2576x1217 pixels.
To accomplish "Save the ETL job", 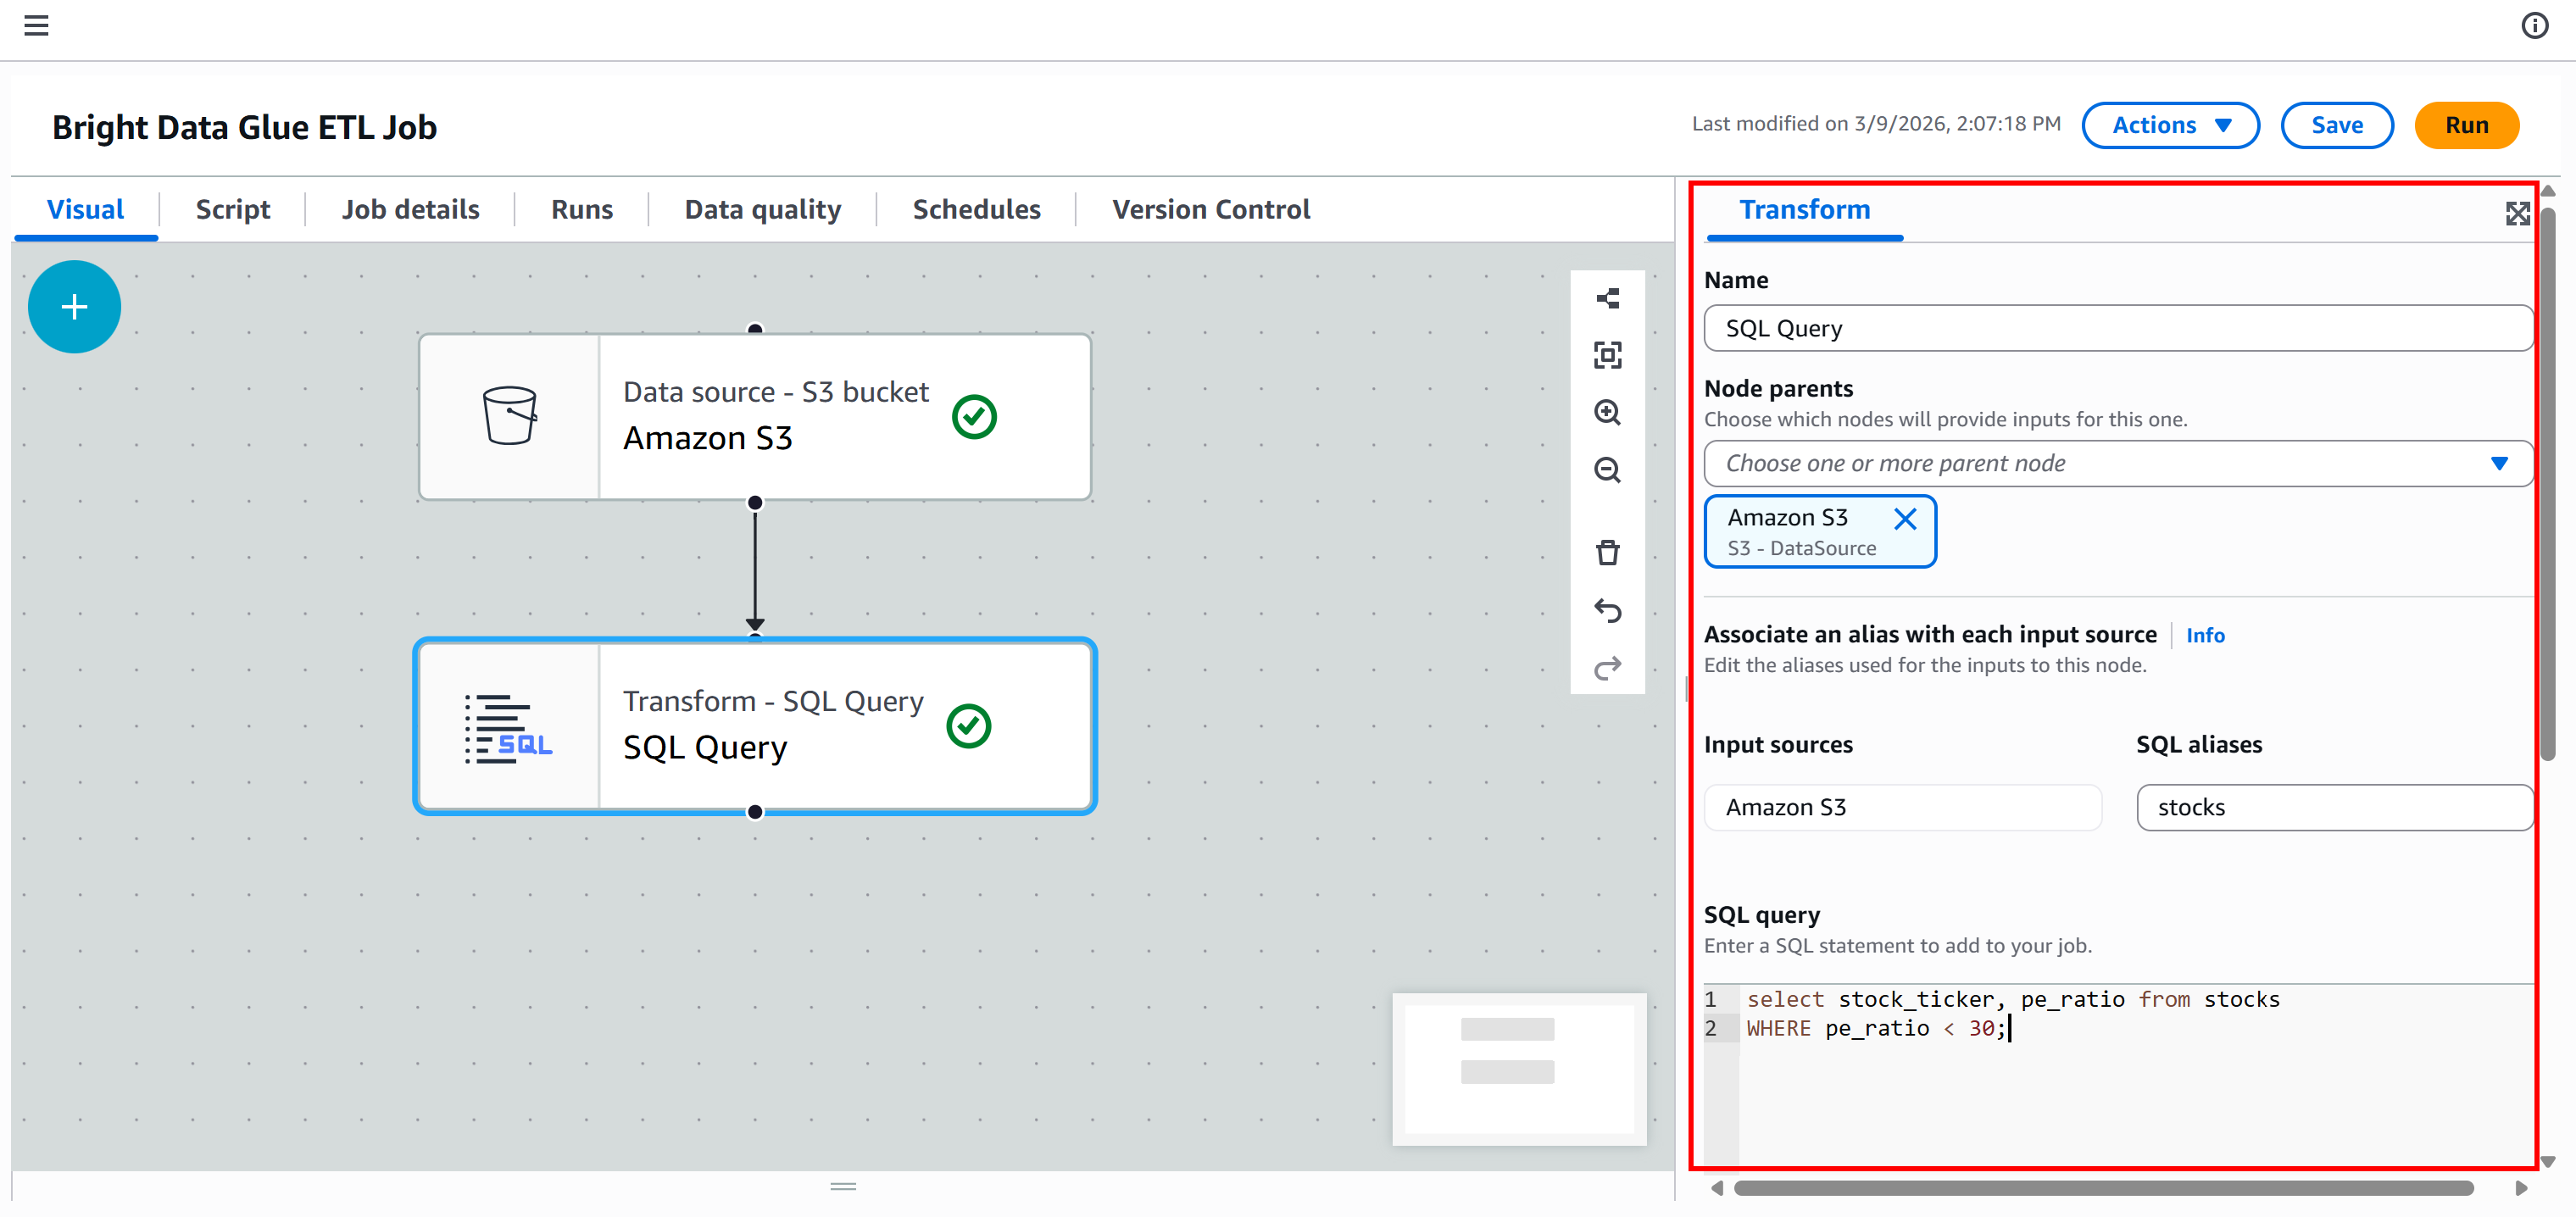I will [2336, 125].
